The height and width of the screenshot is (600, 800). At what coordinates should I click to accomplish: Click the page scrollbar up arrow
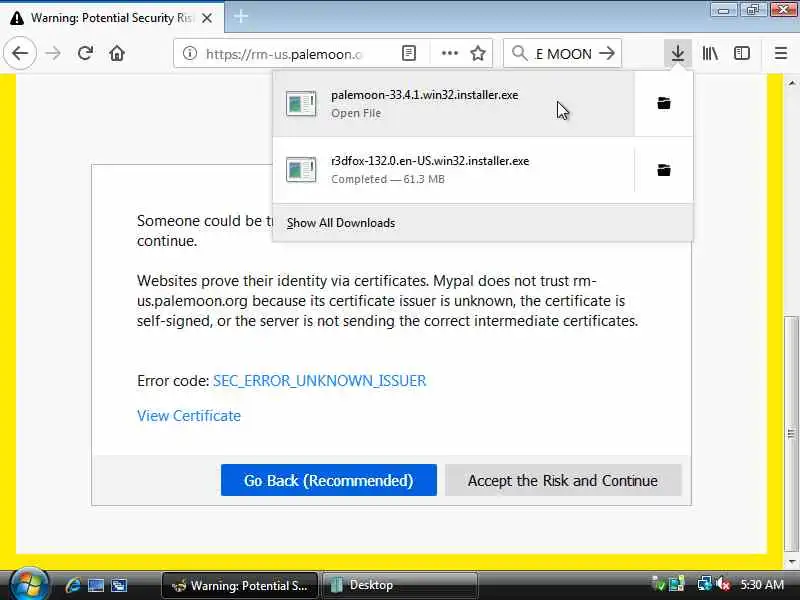click(x=791, y=83)
